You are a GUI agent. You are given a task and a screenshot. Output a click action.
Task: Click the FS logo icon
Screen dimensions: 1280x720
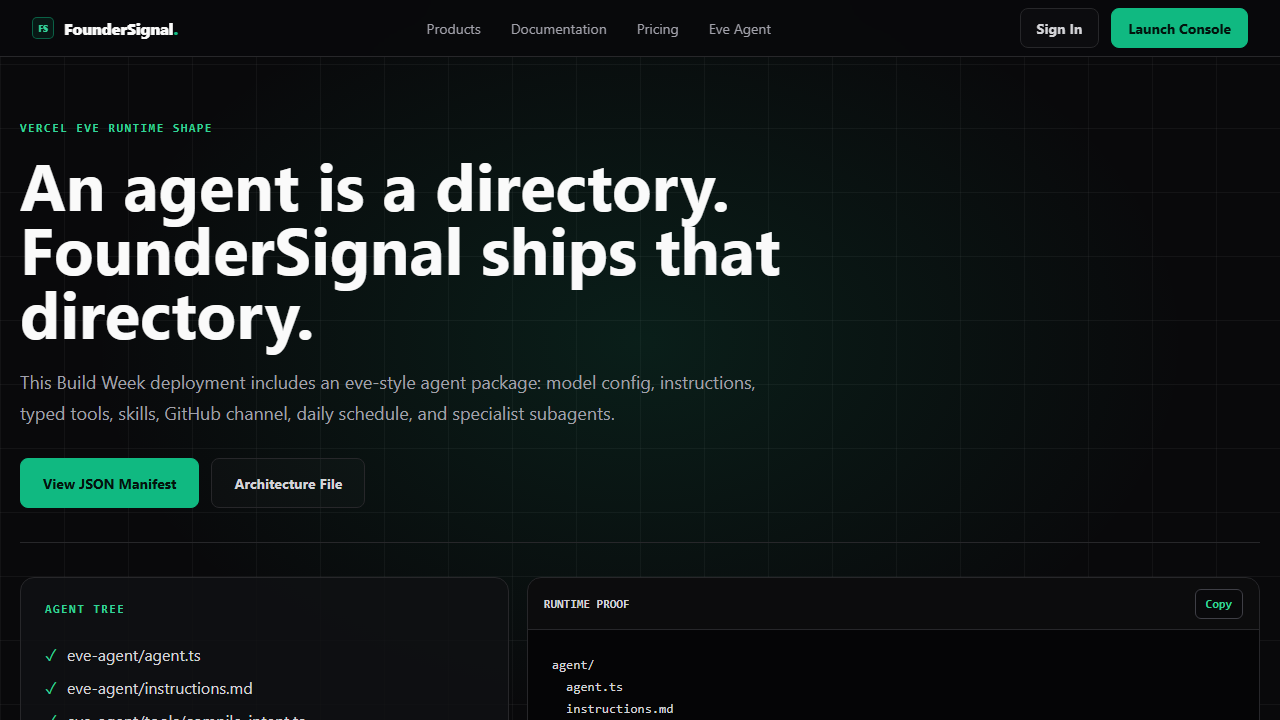pyautogui.click(x=43, y=29)
